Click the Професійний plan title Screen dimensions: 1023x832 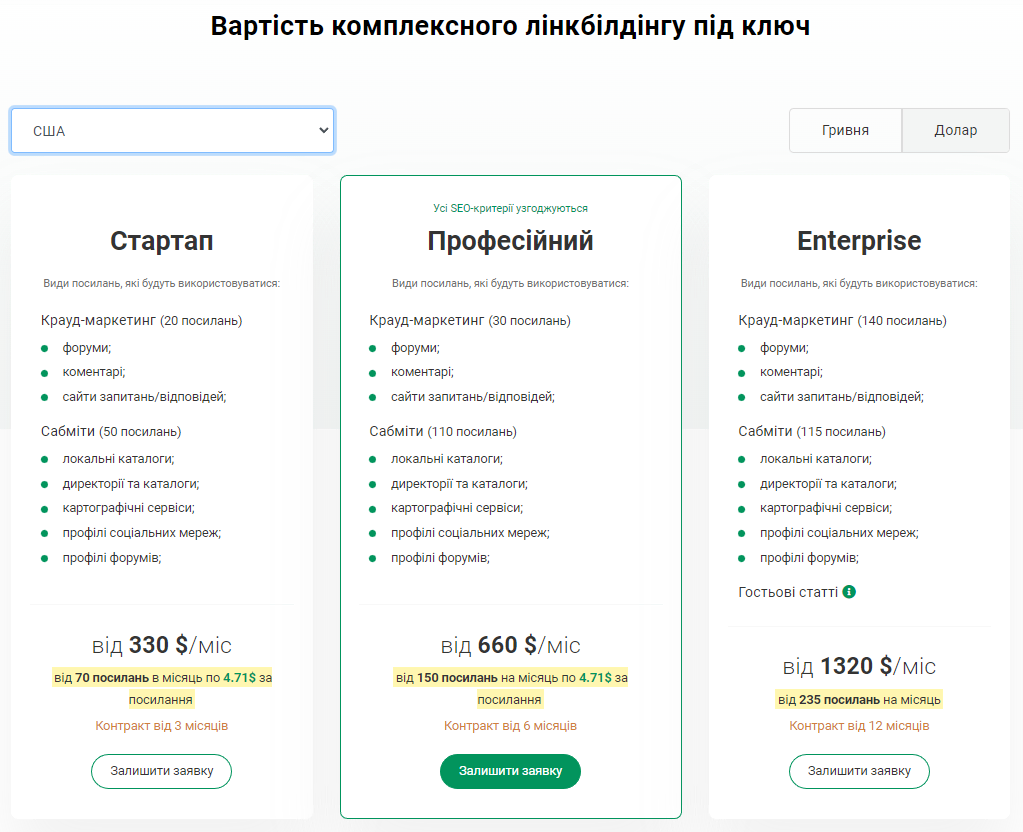pyautogui.click(x=510, y=241)
